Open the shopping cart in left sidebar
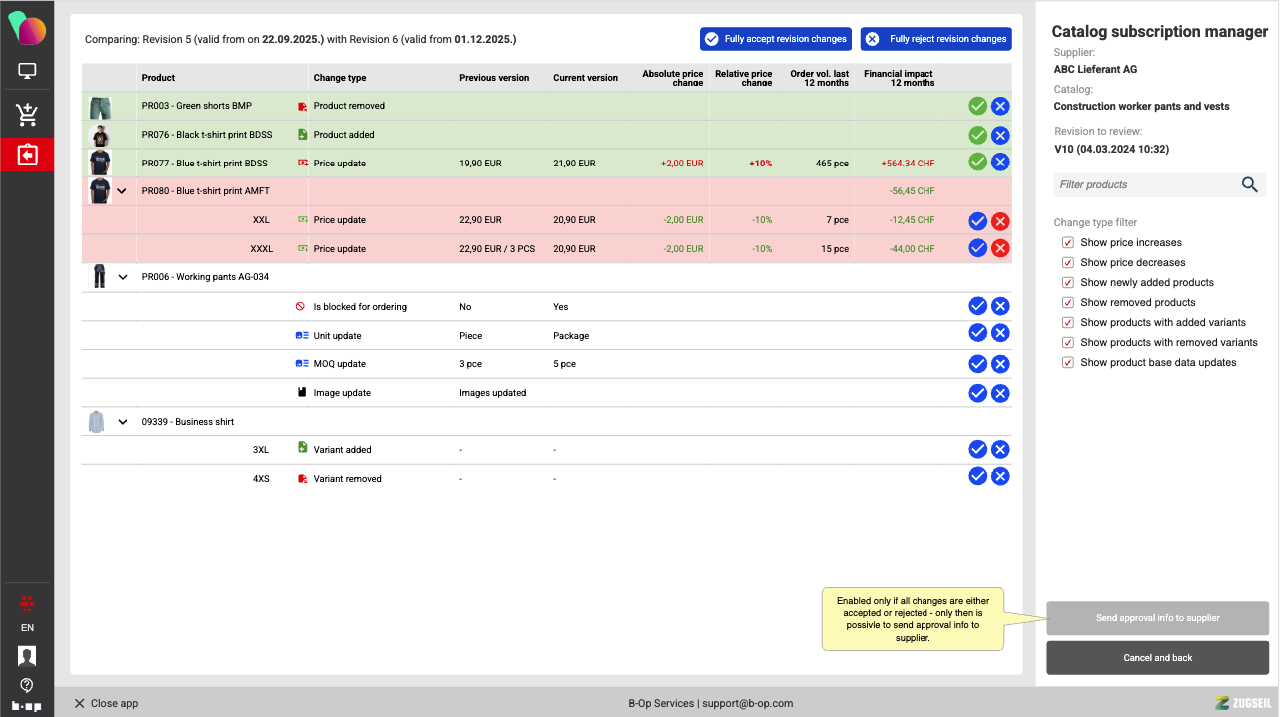This screenshot has height=717, width=1280. [x=27, y=115]
